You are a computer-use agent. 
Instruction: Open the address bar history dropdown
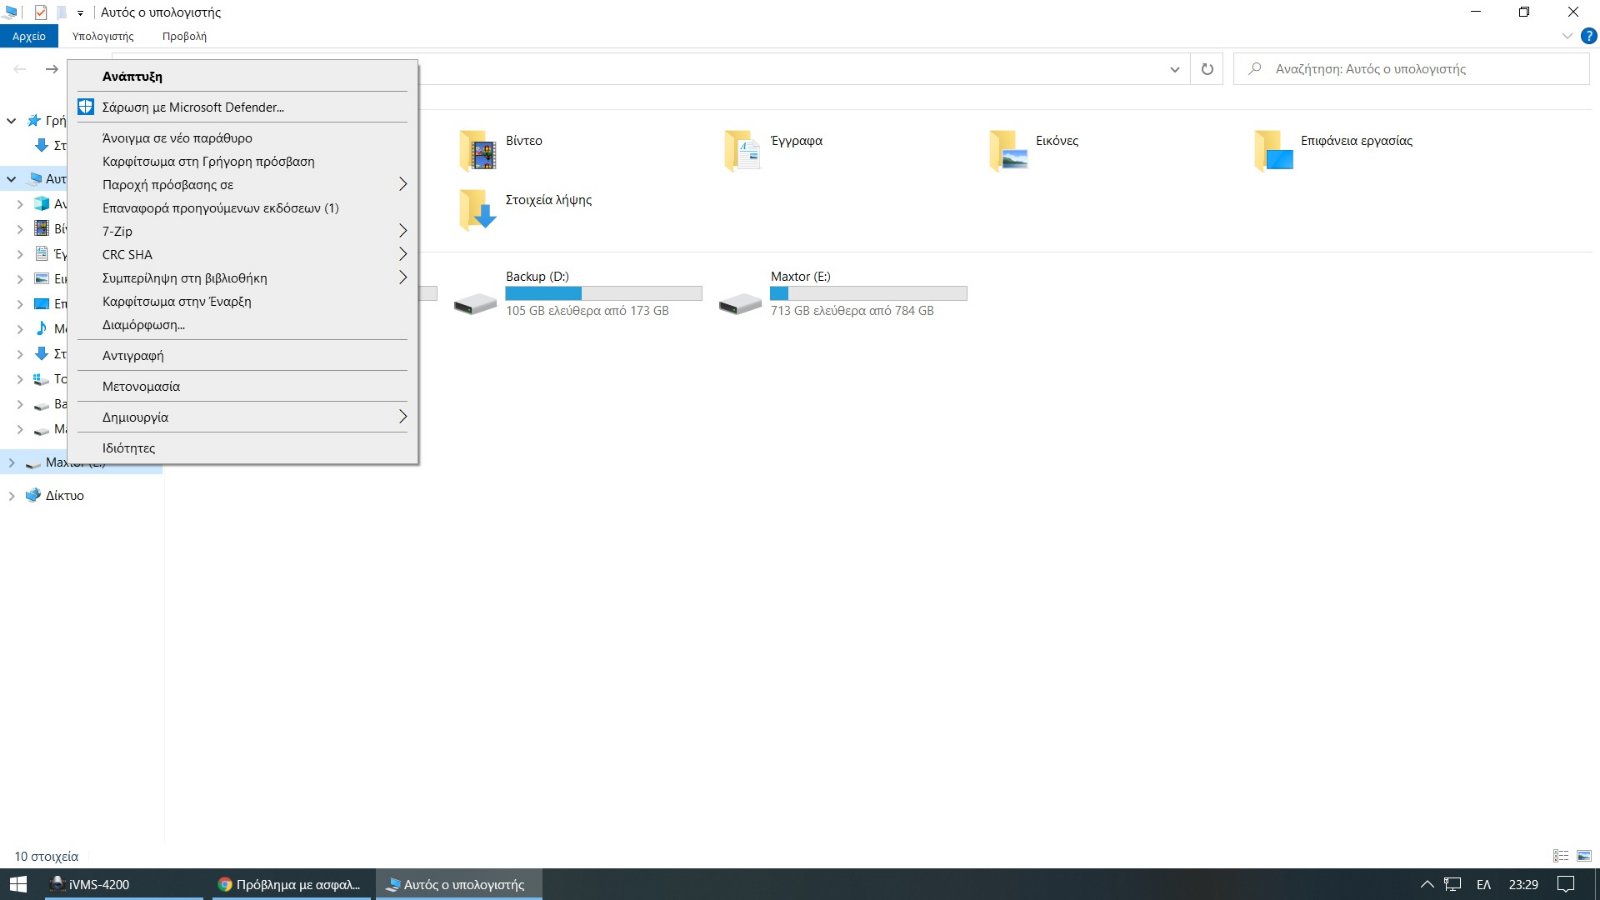click(1174, 69)
